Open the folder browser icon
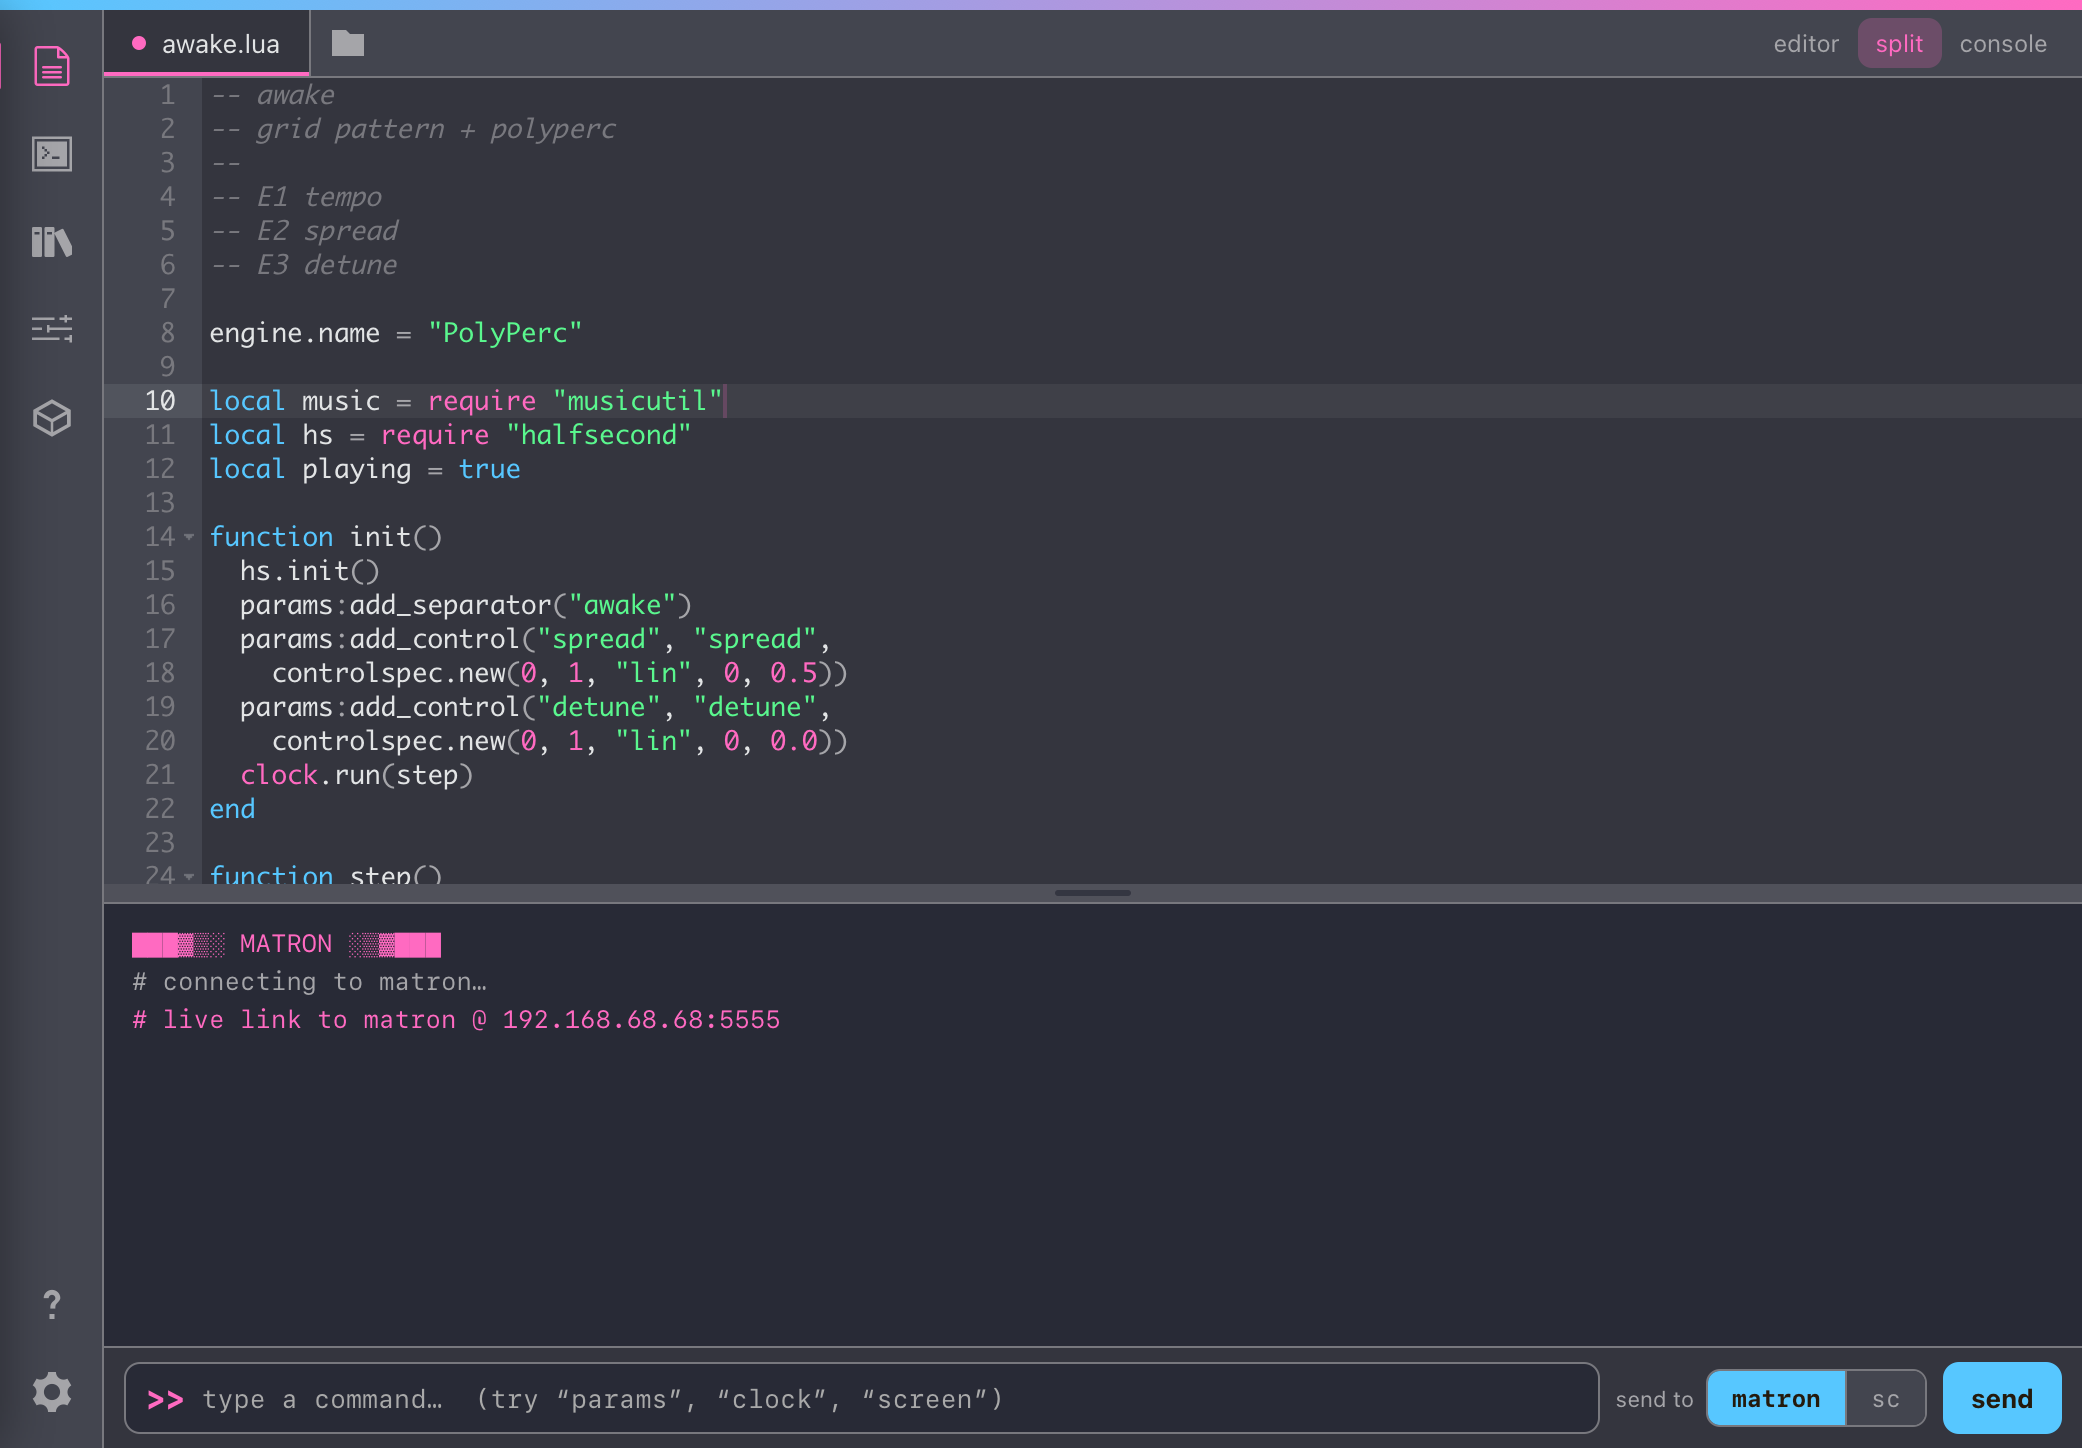The width and height of the screenshot is (2082, 1448). [x=348, y=43]
